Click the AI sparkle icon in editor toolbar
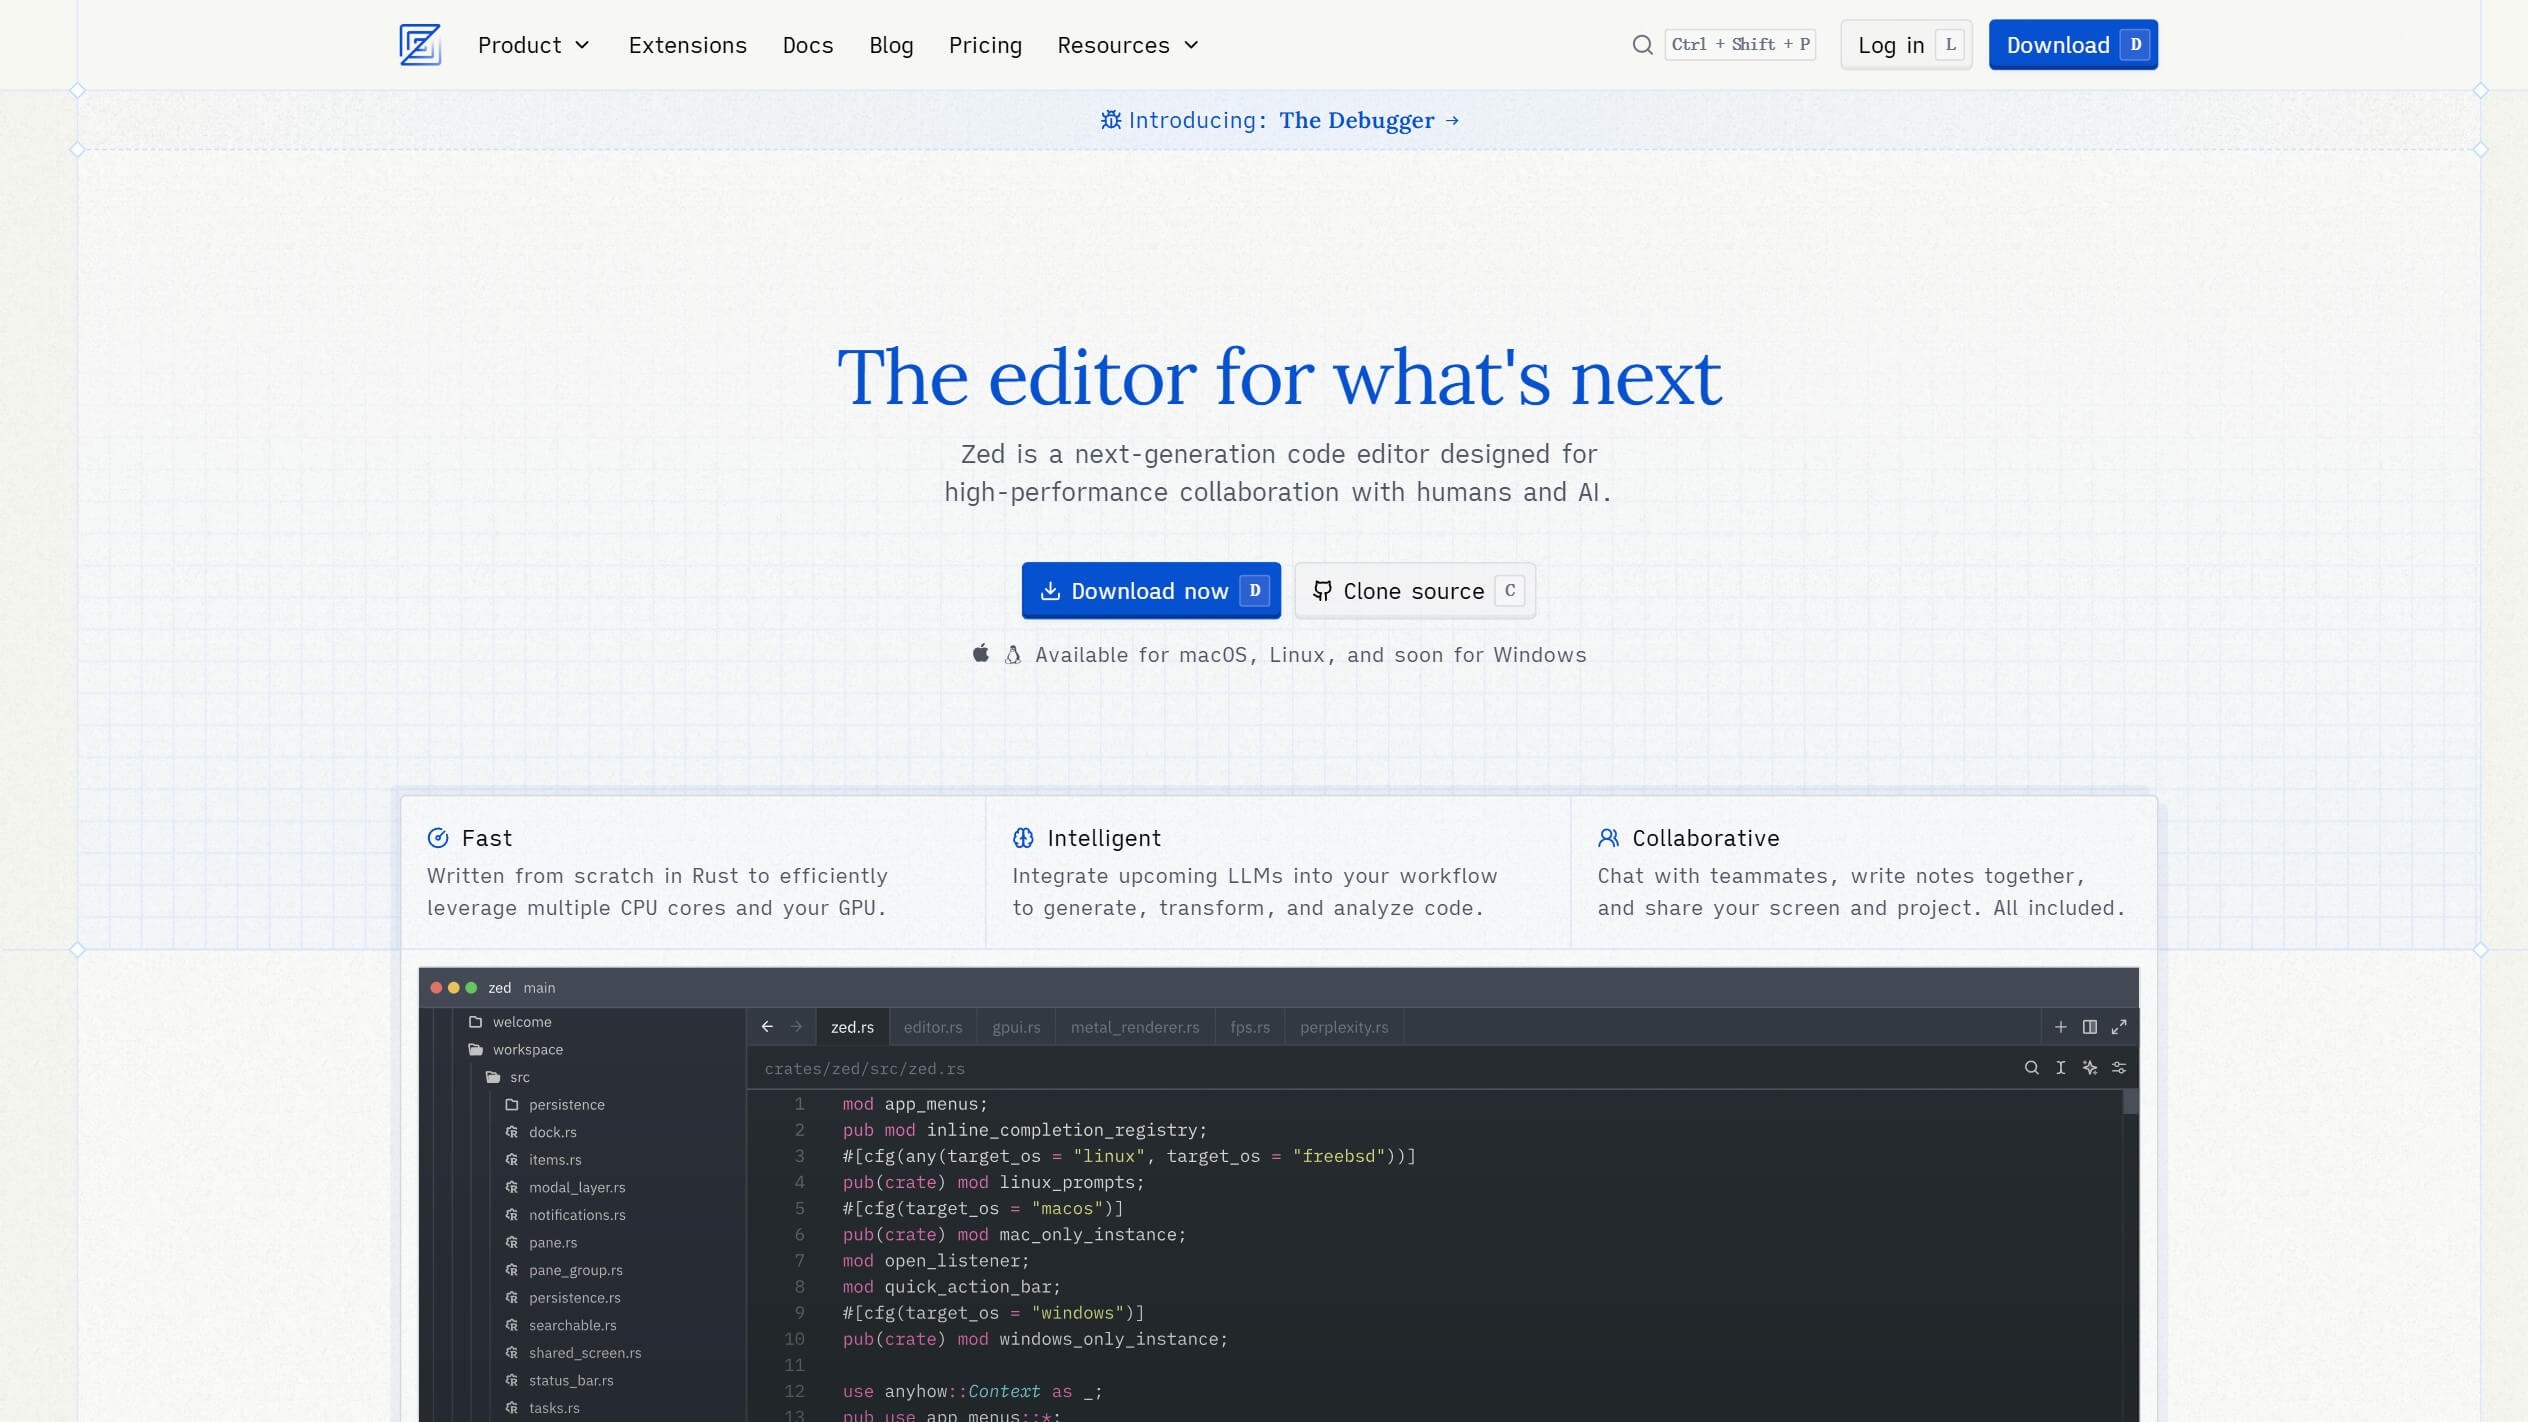 coord(2089,1068)
